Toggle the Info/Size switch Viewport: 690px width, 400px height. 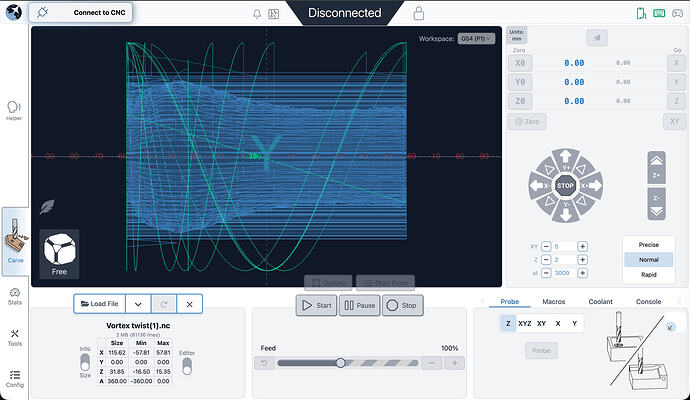pyautogui.click(x=84, y=360)
